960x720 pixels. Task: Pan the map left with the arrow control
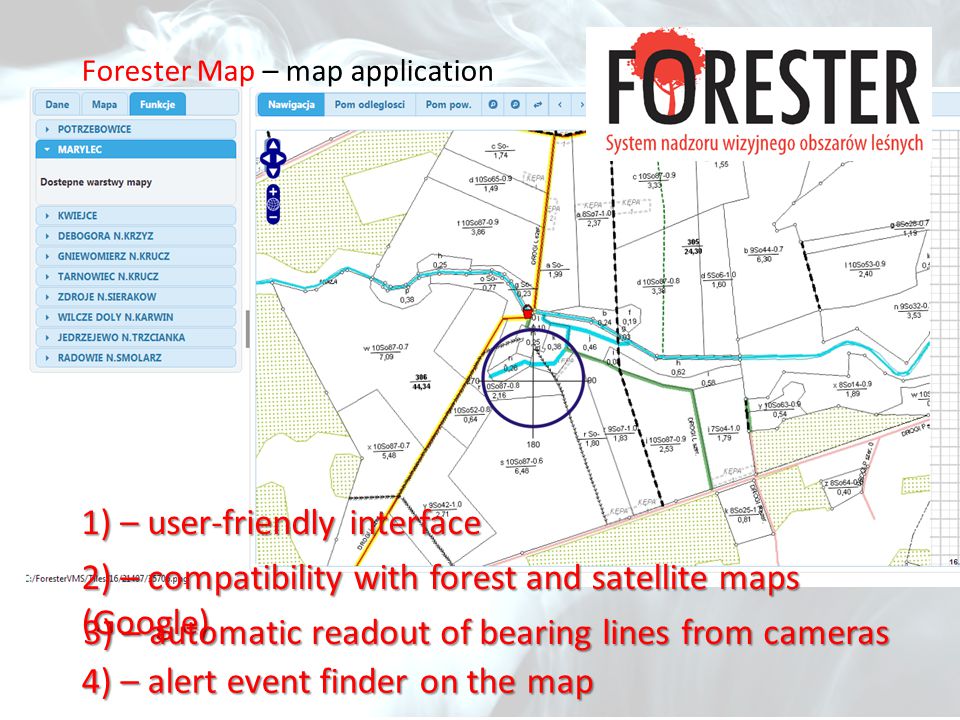pyautogui.click(x=265, y=158)
